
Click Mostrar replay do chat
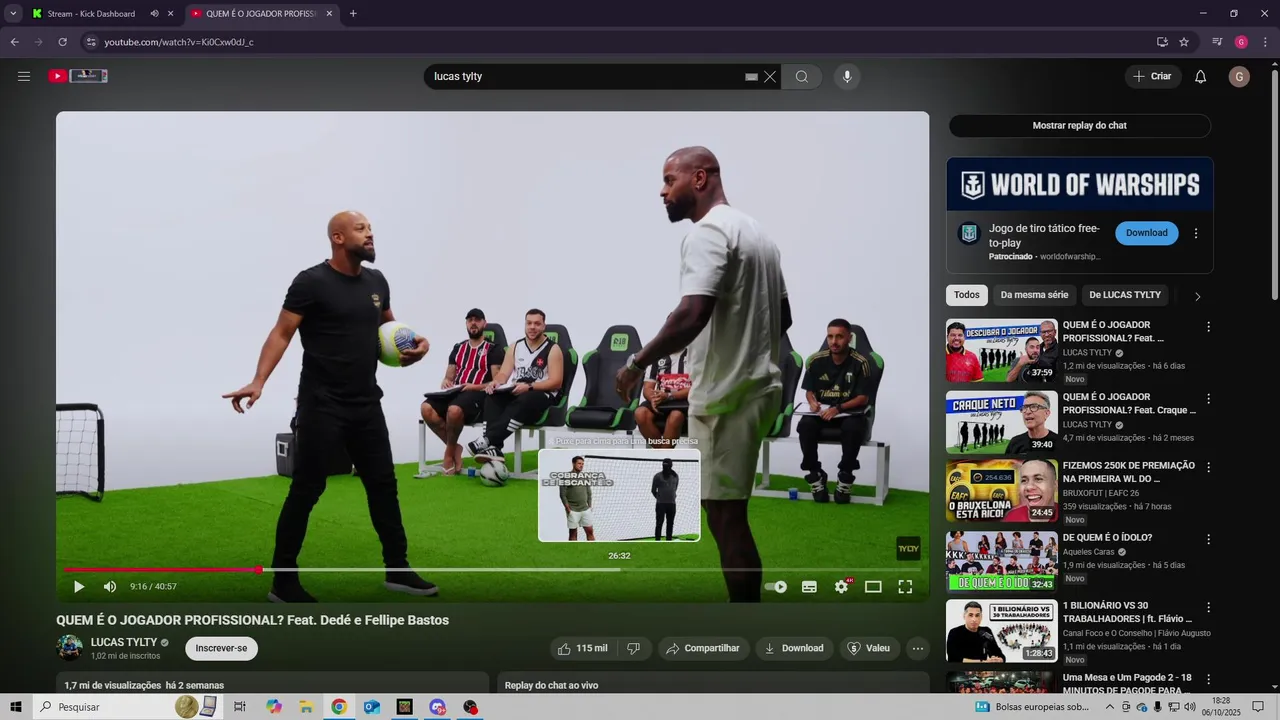coord(1079,126)
